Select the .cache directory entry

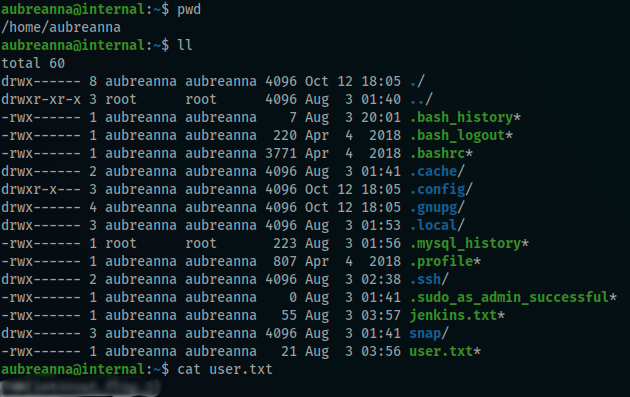pos(433,171)
